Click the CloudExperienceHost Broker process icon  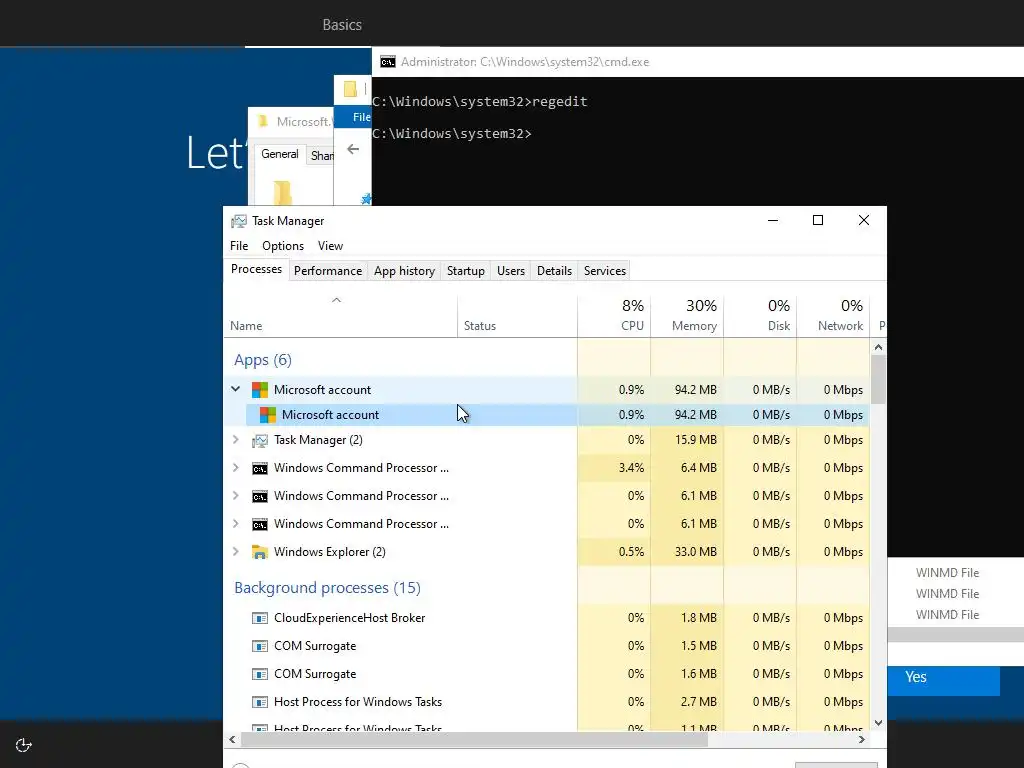(260, 618)
